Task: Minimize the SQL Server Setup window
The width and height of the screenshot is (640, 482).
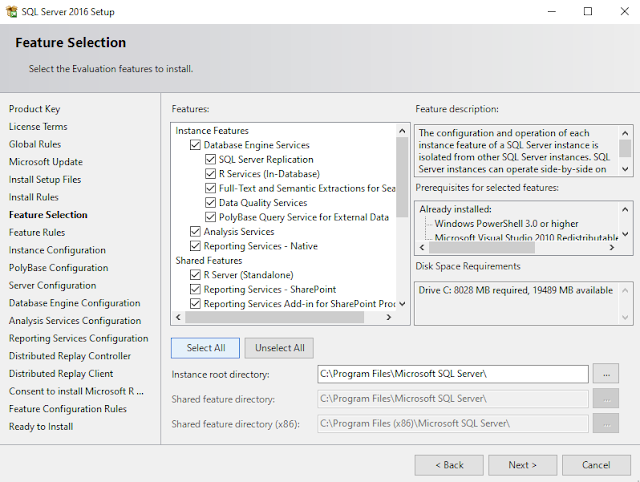Action: pos(552,11)
